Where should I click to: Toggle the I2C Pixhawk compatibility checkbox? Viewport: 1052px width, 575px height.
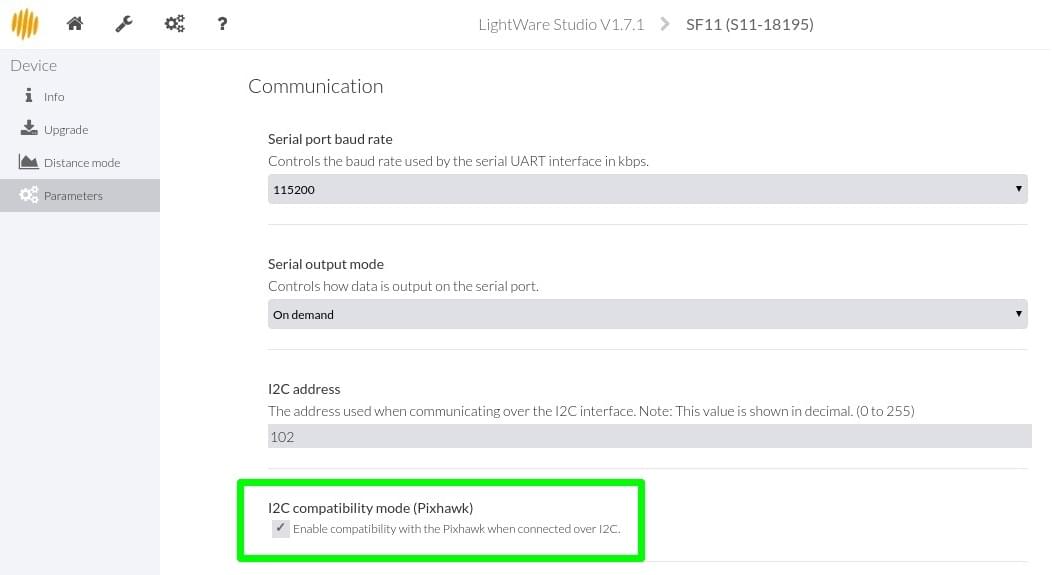[281, 528]
